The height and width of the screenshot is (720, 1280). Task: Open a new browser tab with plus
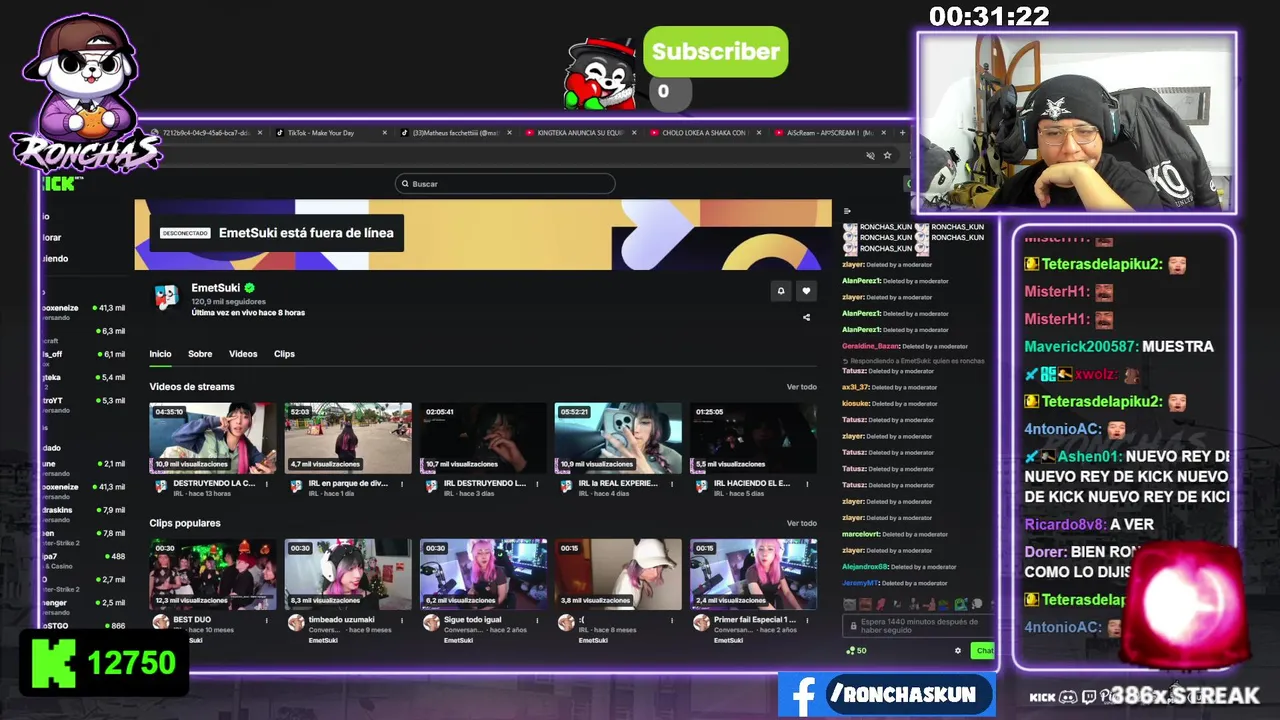click(902, 132)
